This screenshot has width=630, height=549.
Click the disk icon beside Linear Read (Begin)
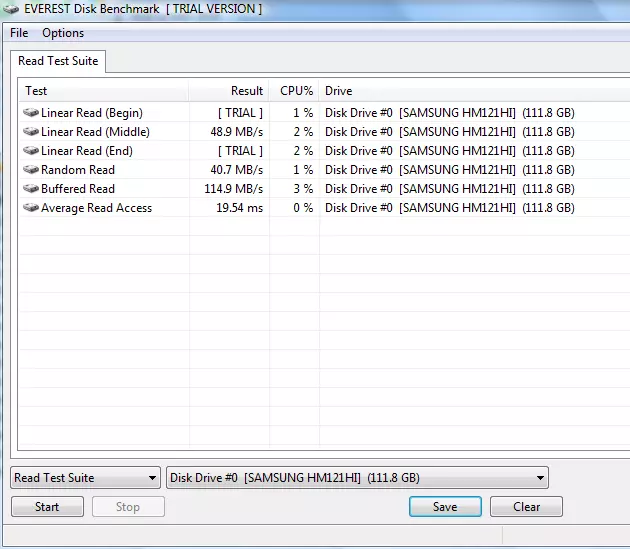(31, 113)
